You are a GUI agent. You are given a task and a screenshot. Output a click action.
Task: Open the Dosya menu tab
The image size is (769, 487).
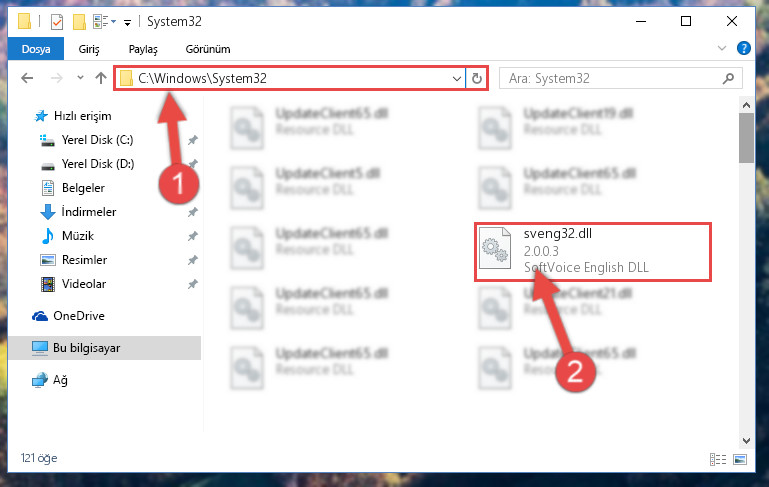point(36,49)
